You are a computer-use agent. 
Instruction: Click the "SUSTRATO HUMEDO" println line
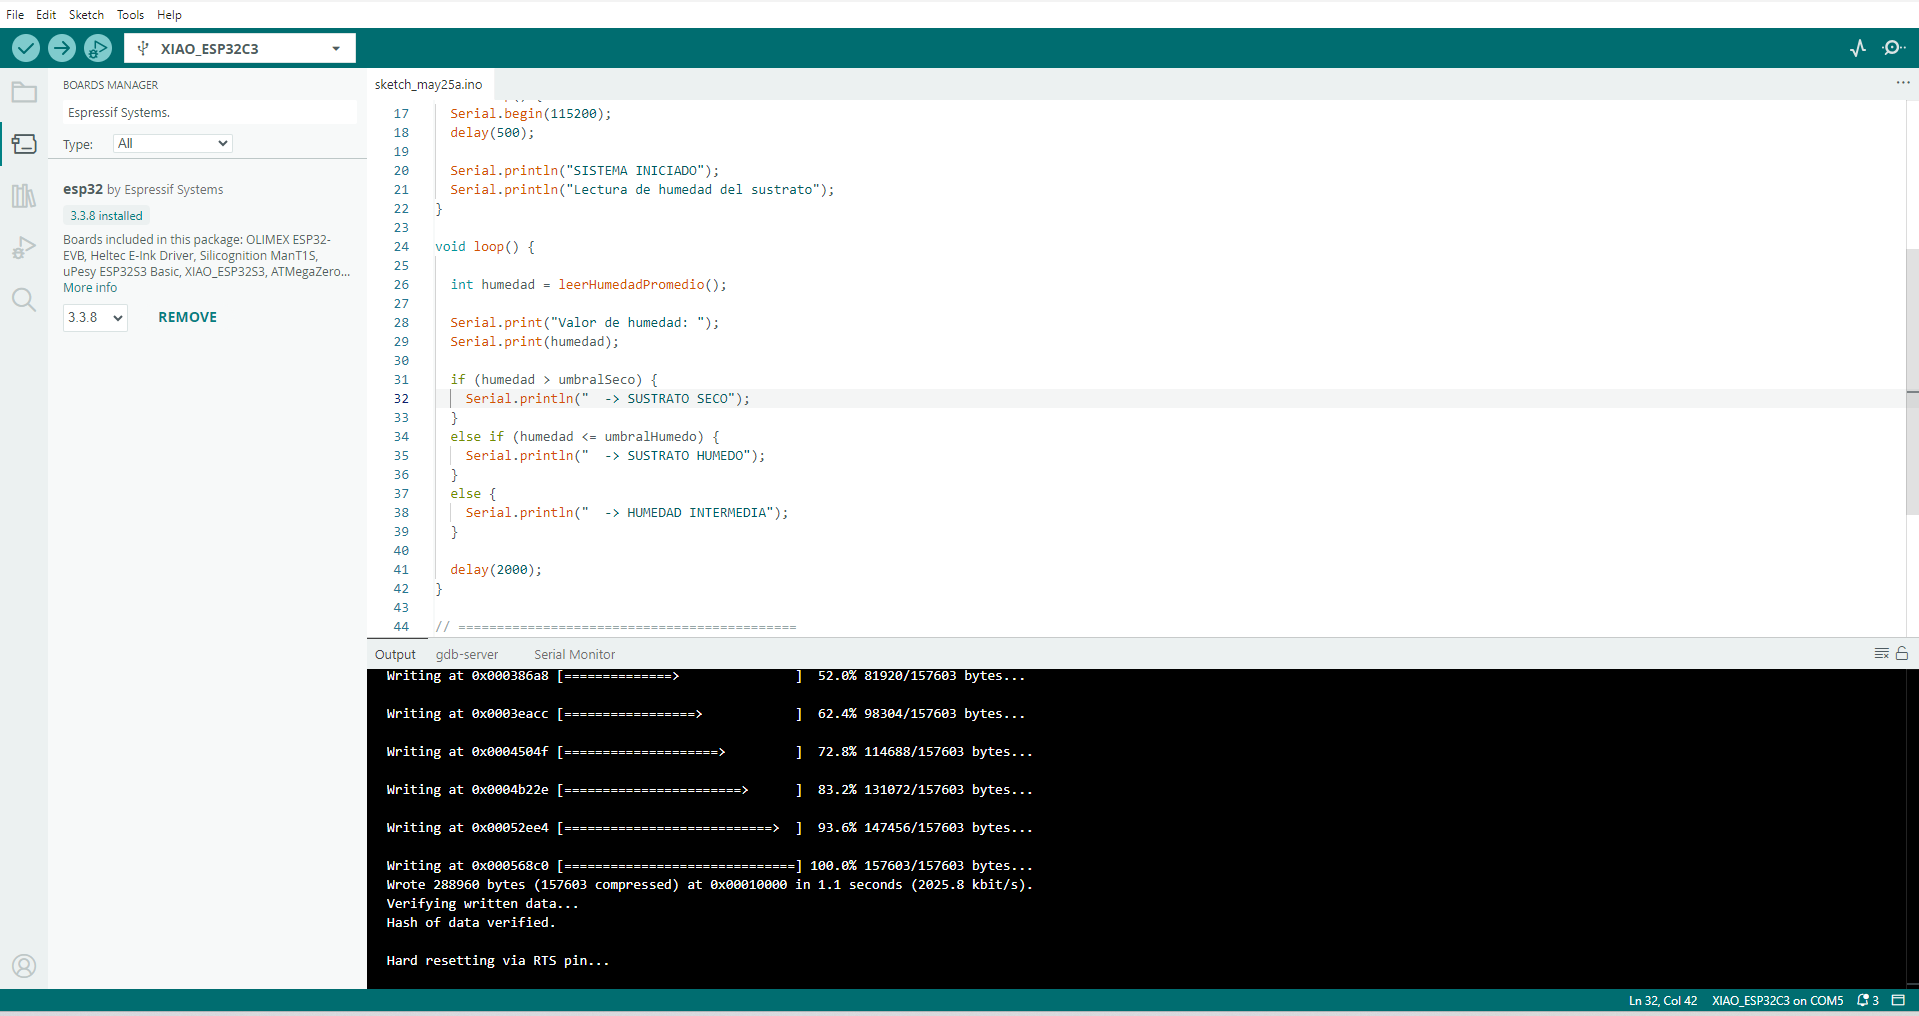615,455
